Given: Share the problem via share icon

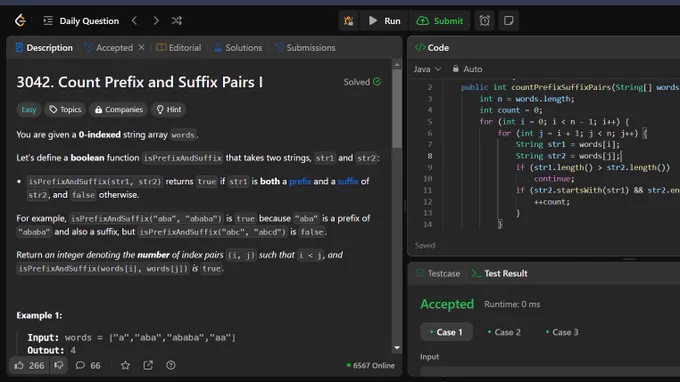Looking at the screenshot, I should pos(148,366).
